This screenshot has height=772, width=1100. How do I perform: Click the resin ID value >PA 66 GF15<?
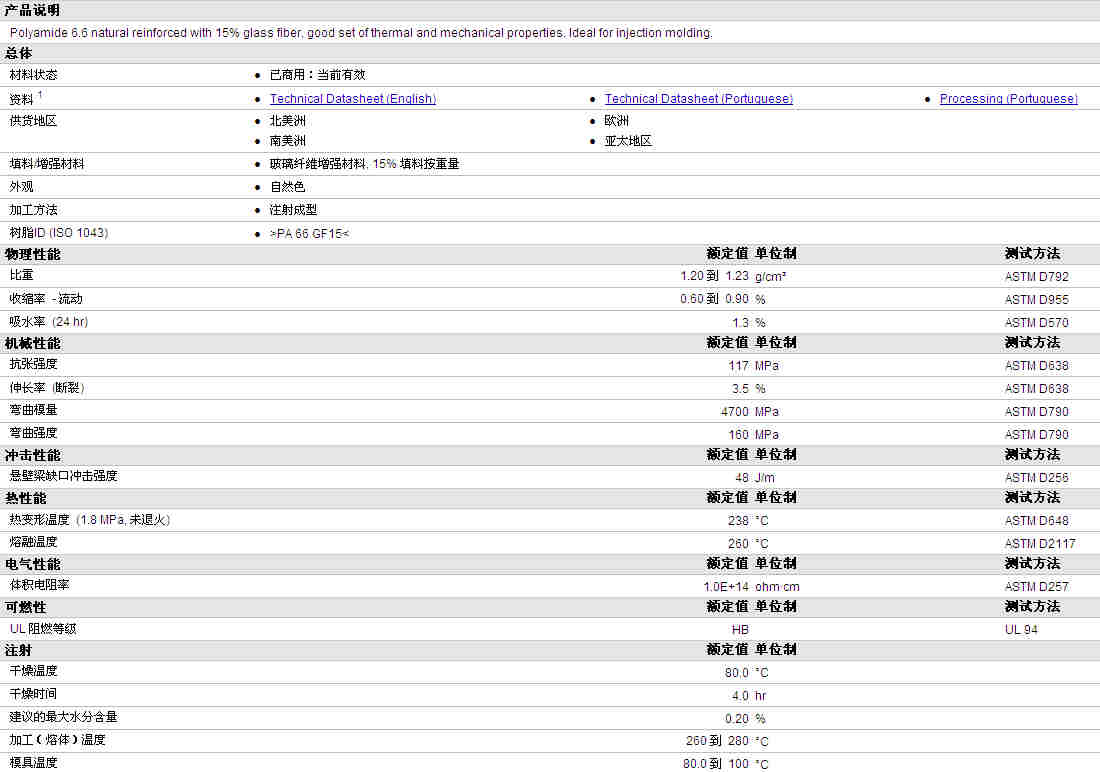click(x=309, y=234)
